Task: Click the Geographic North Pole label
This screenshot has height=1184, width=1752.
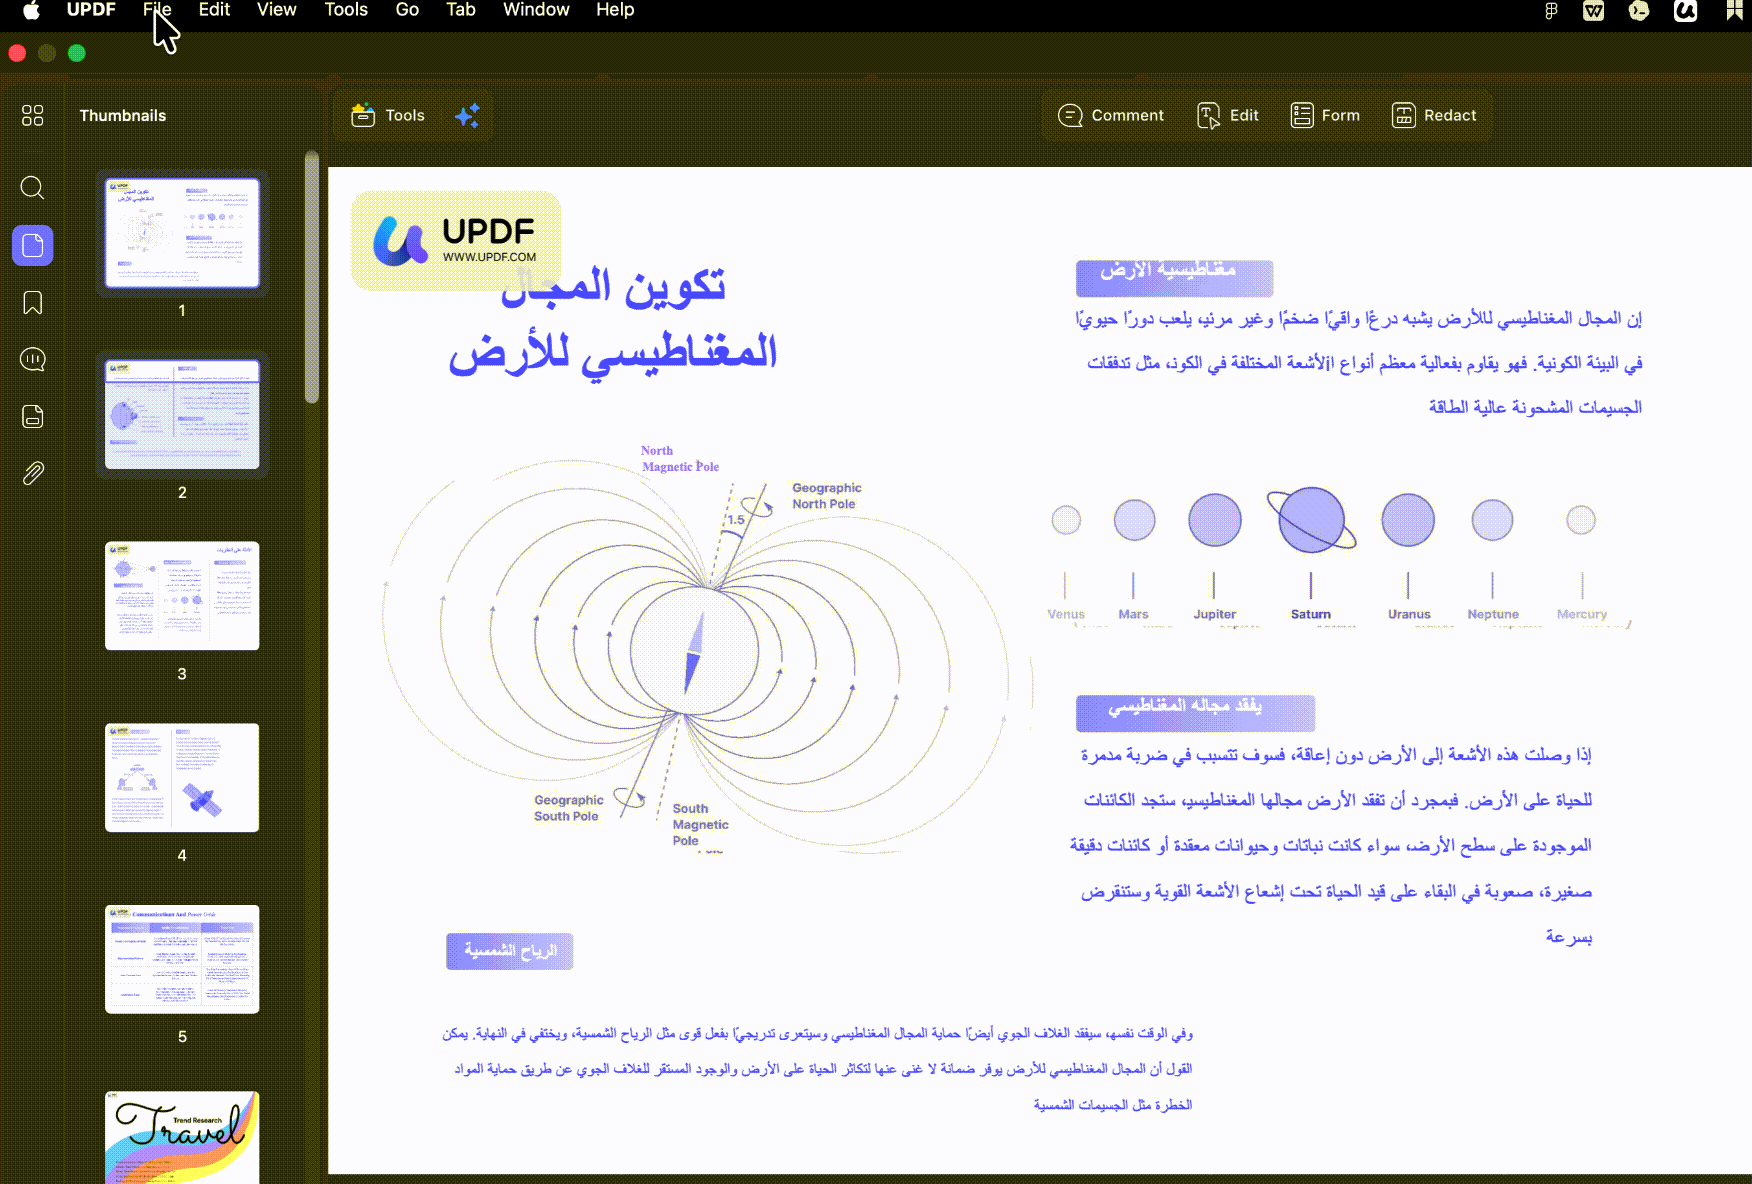Action: coord(827,496)
